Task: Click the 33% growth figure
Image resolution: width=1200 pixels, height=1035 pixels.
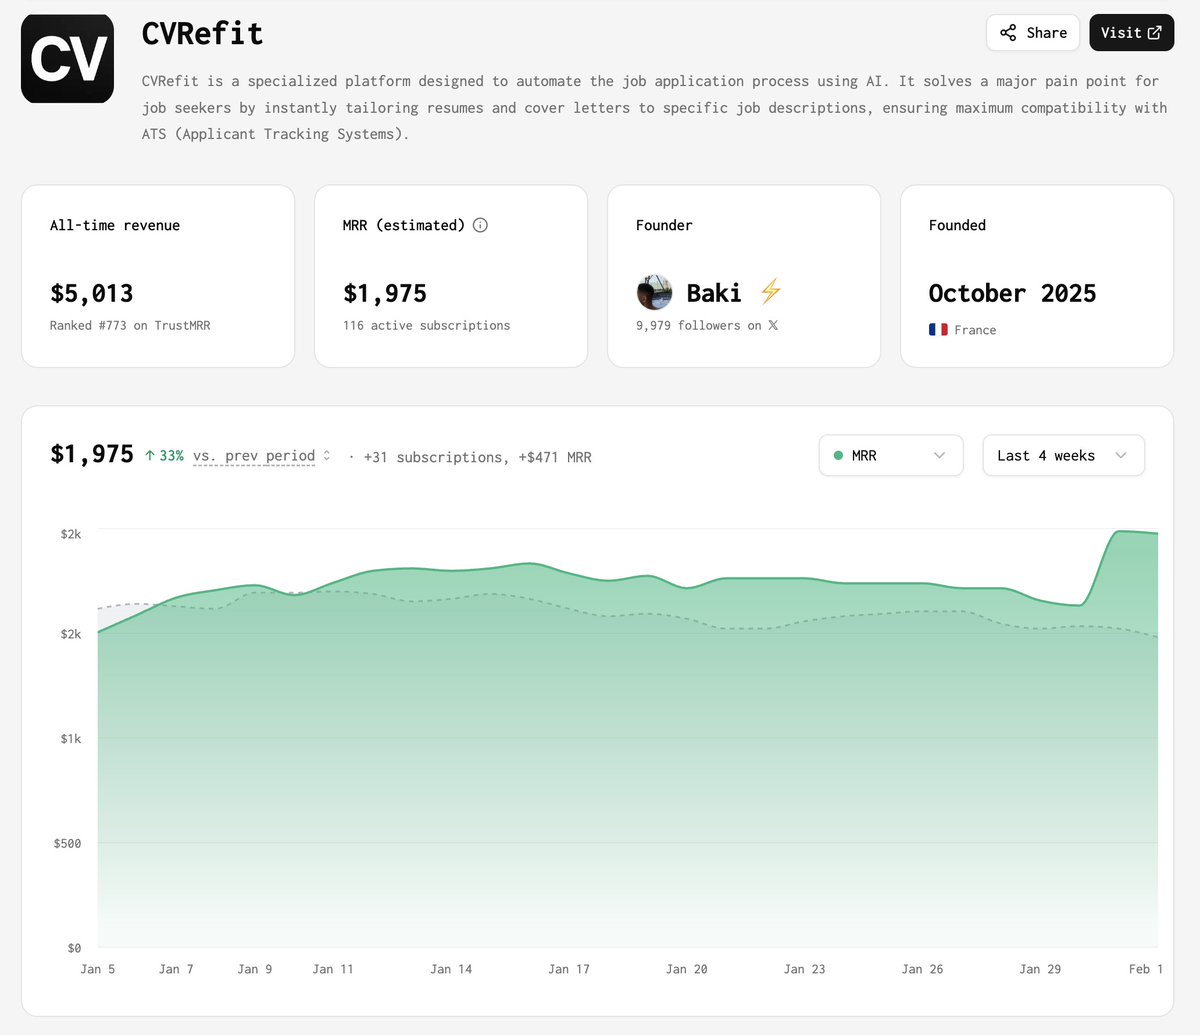Action: click(172, 456)
